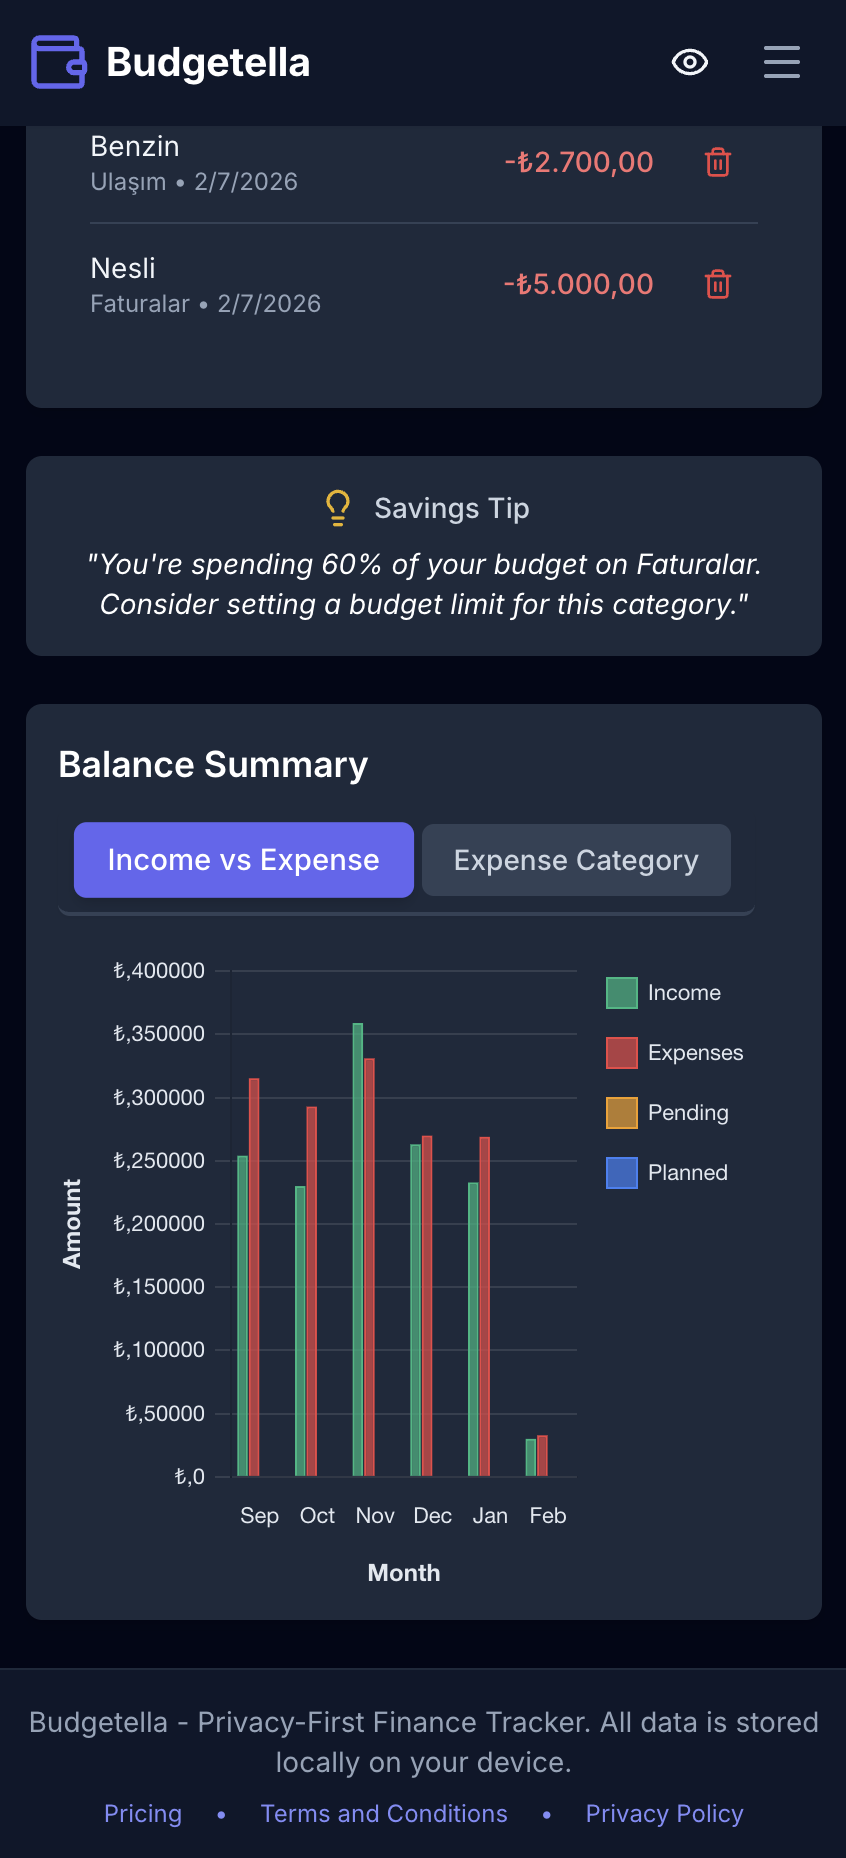Click the Nesli transaction row
Viewport: 846px width, 1858px height.
pyautogui.click(x=124, y=268)
